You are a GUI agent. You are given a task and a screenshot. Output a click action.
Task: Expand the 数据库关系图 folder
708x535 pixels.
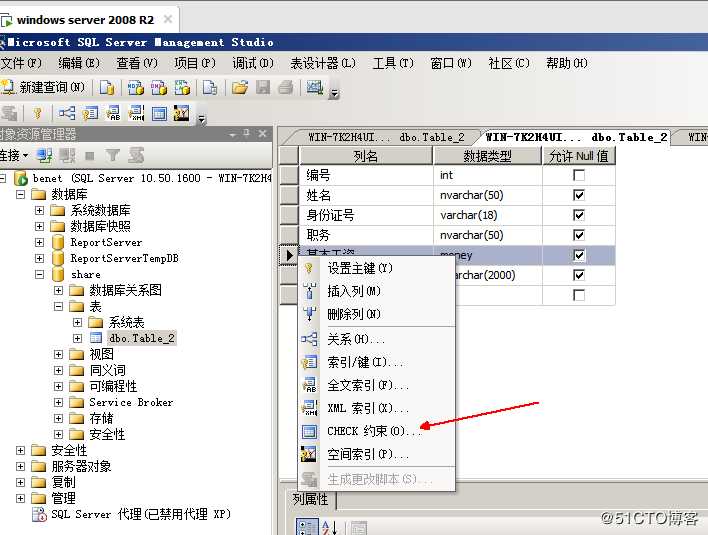[58, 290]
